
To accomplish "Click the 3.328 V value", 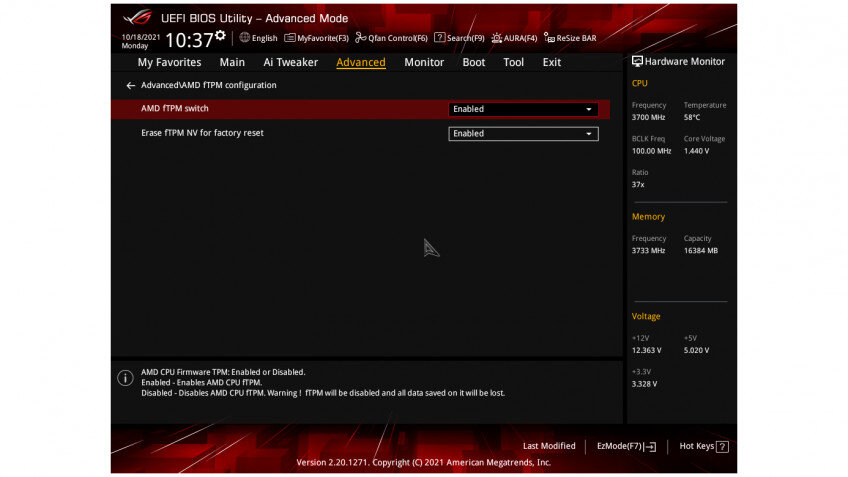I will [x=644, y=384].
